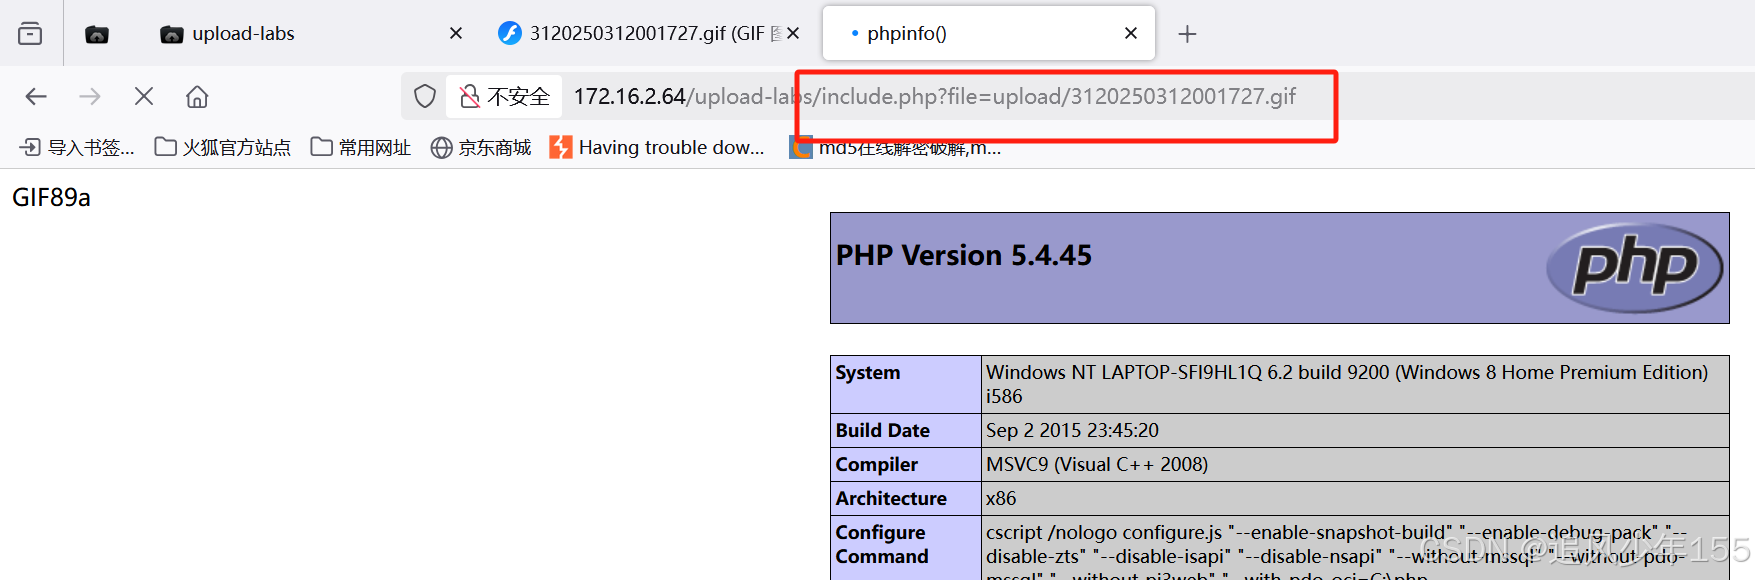Image resolution: width=1755 pixels, height=580 pixels.
Task: Switch to the 3120250312001727.gif tab
Action: click(x=640, y=34)
